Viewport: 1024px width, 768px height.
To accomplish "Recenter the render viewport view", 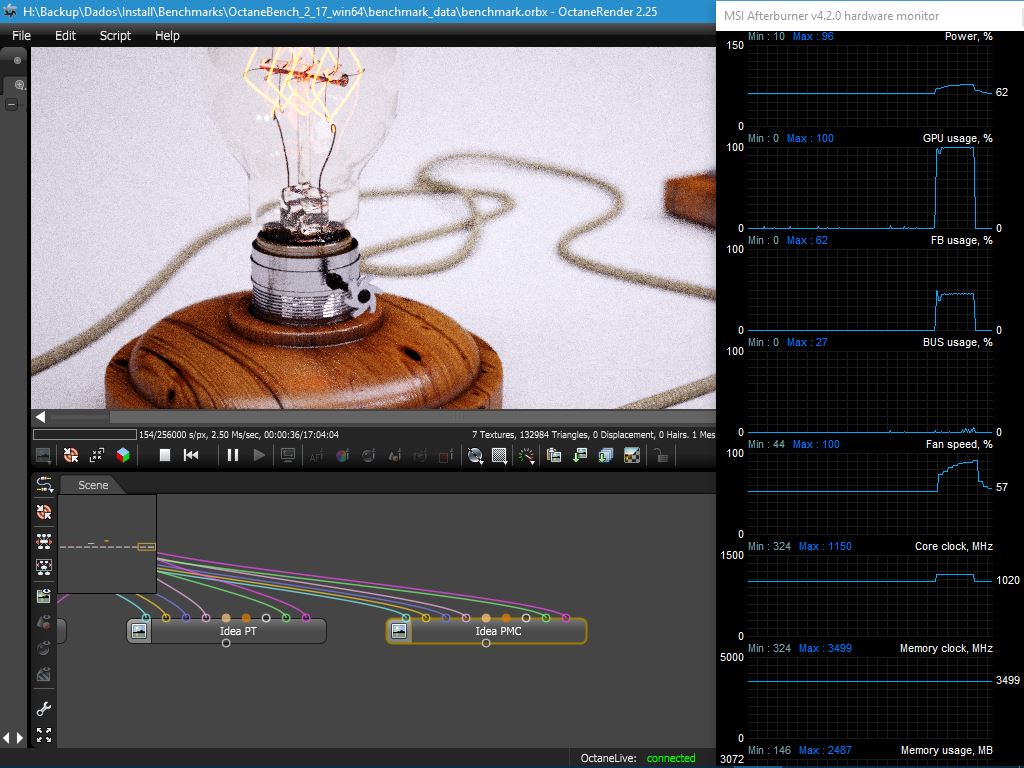I will [71, 455].
